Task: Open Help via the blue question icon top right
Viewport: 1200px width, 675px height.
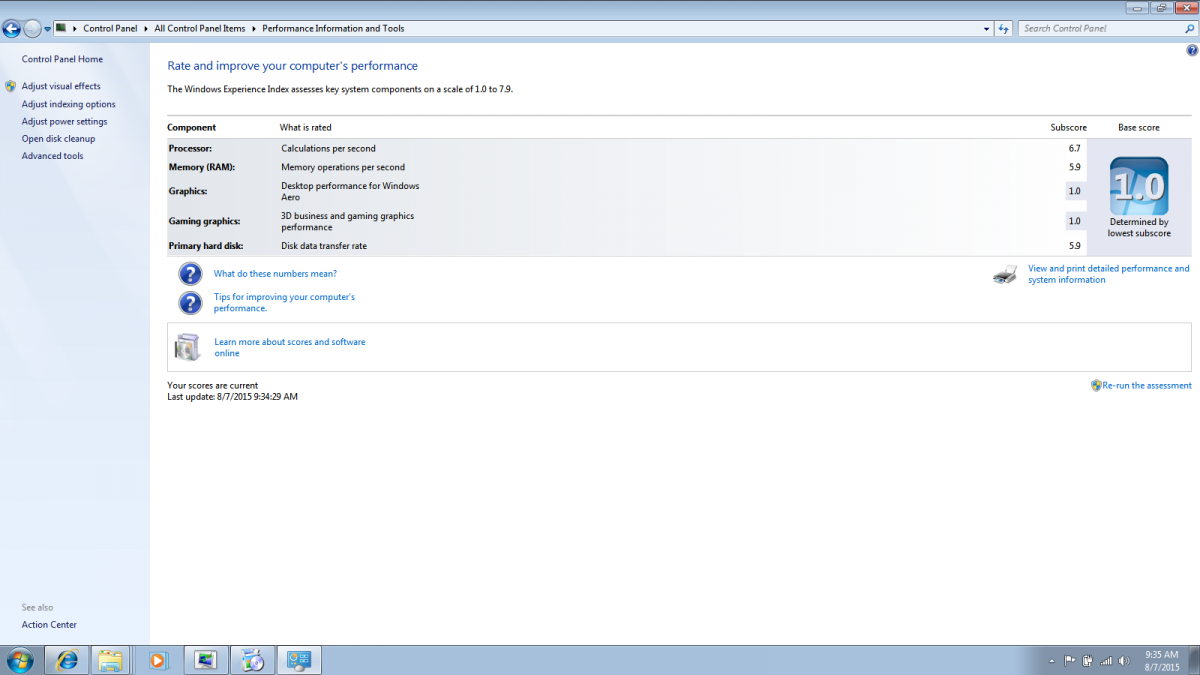Action: pyautogui.click(x=1191, y=50)
